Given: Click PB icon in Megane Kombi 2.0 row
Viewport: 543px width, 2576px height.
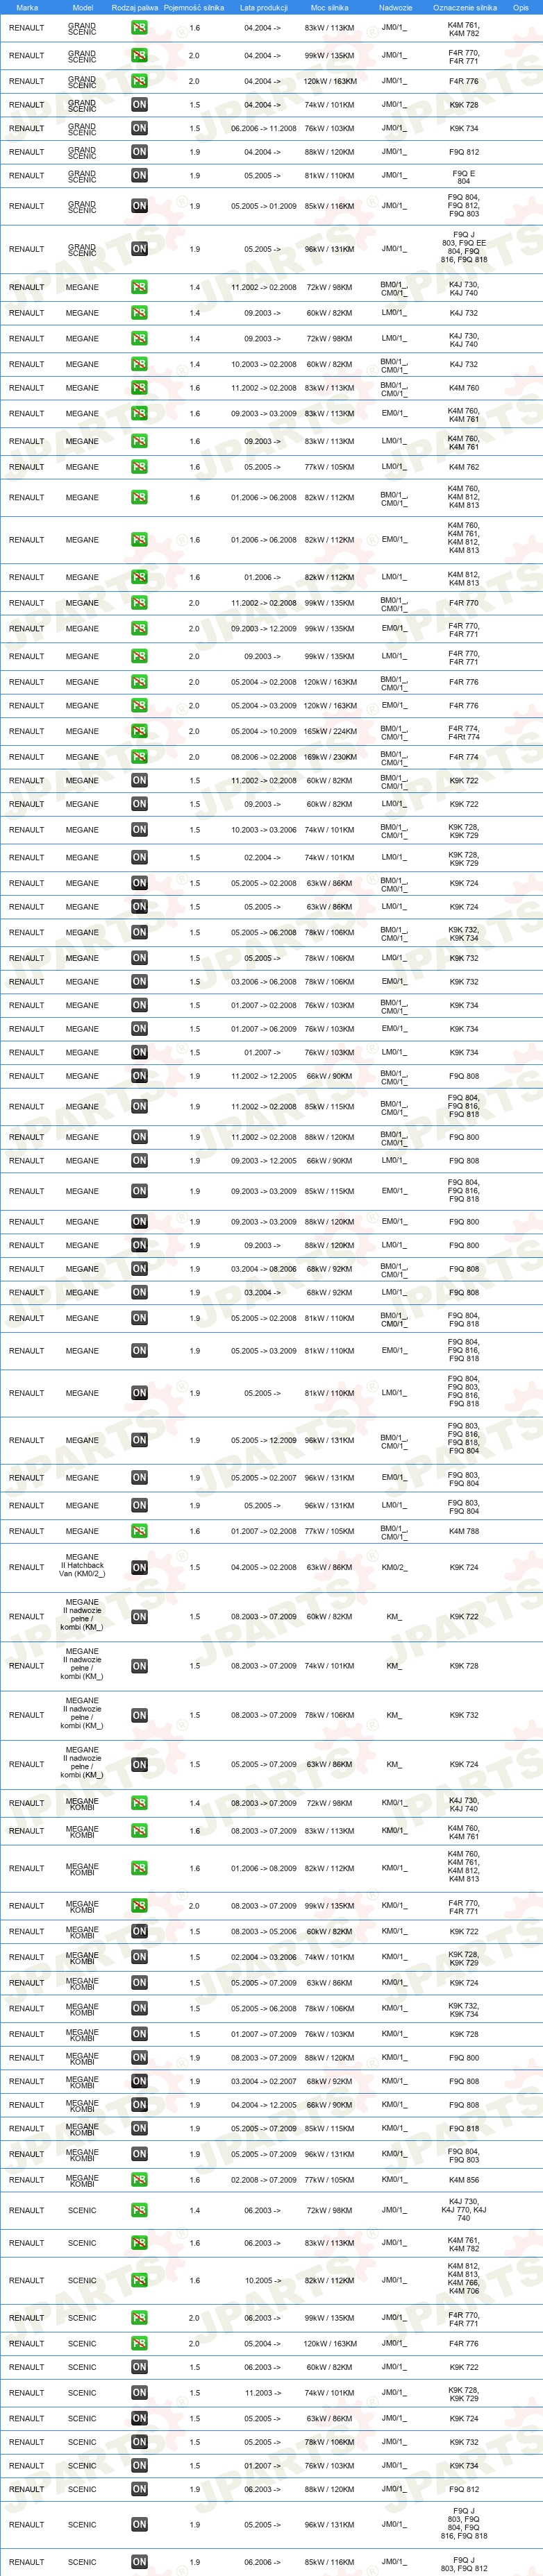Looking at the screenshot, I should click(139, 1906).
